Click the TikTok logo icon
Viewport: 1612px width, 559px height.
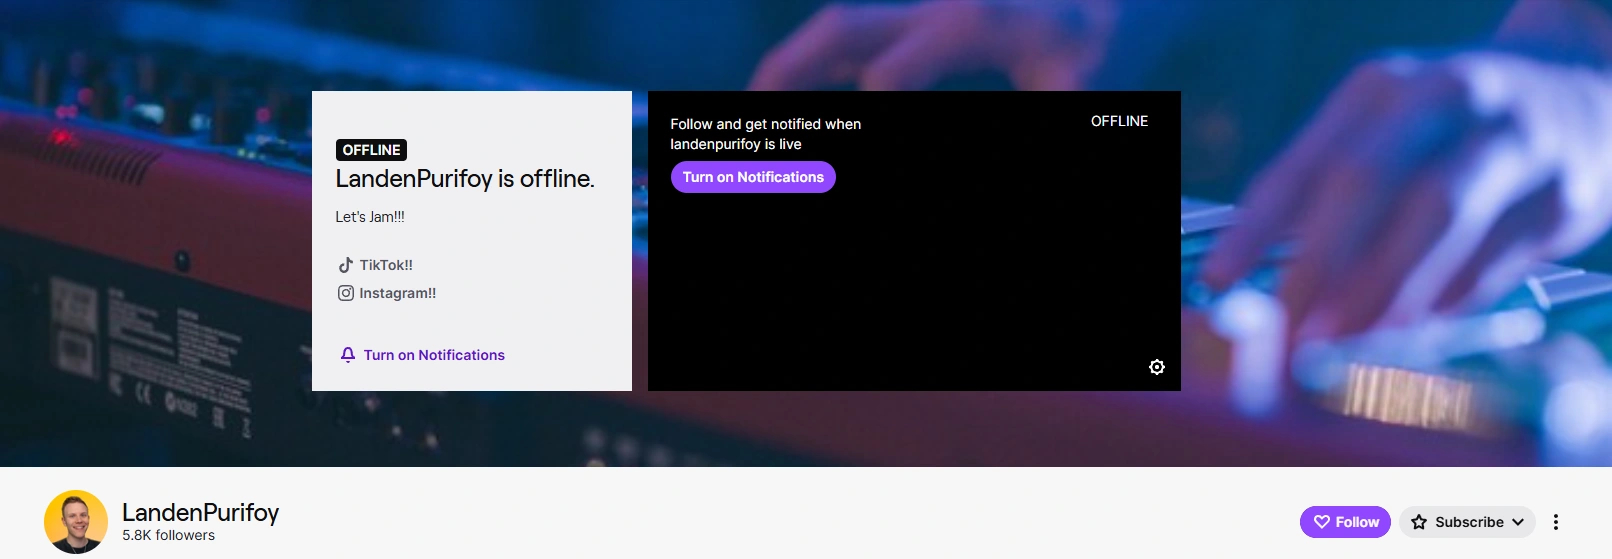pos(346,265)
